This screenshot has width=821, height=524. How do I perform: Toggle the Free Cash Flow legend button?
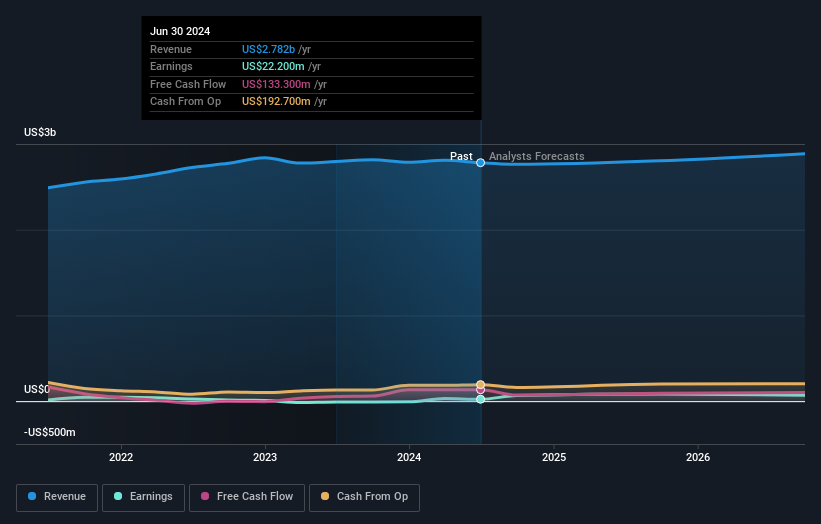pos(247,497)
